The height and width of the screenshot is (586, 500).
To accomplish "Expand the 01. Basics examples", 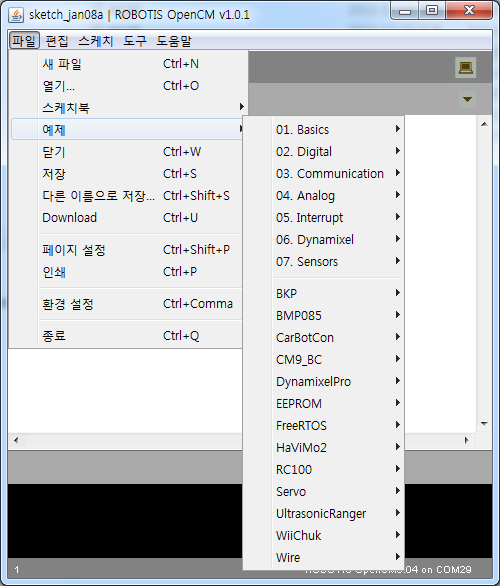I will 324,130.
